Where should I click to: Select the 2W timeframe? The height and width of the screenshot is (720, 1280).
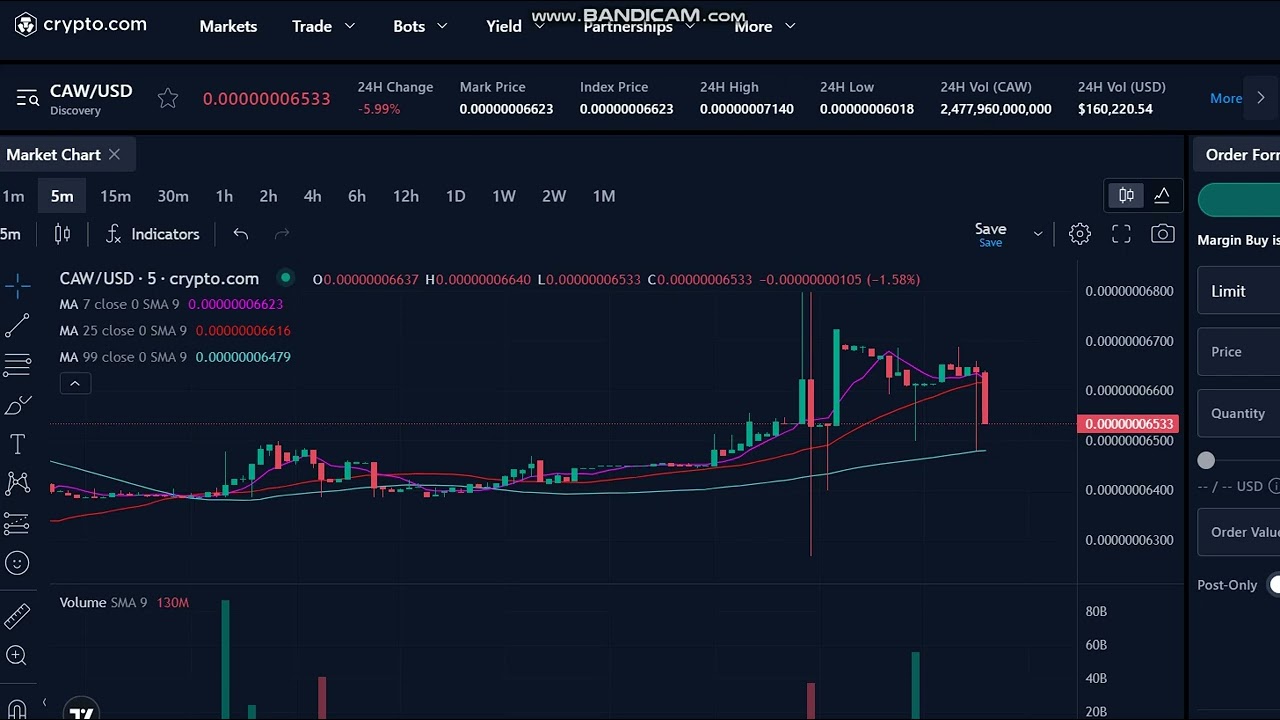click(x=554, y=196)
